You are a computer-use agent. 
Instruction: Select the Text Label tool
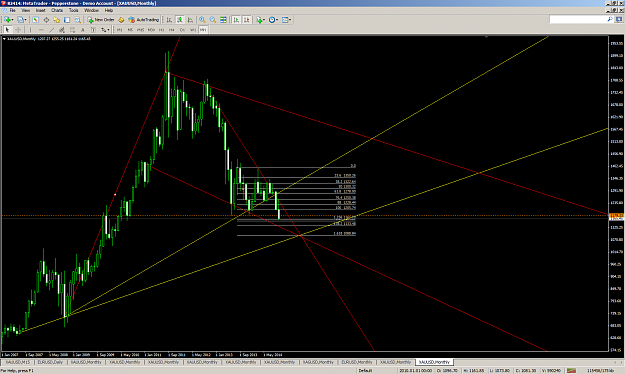point(93,30)
